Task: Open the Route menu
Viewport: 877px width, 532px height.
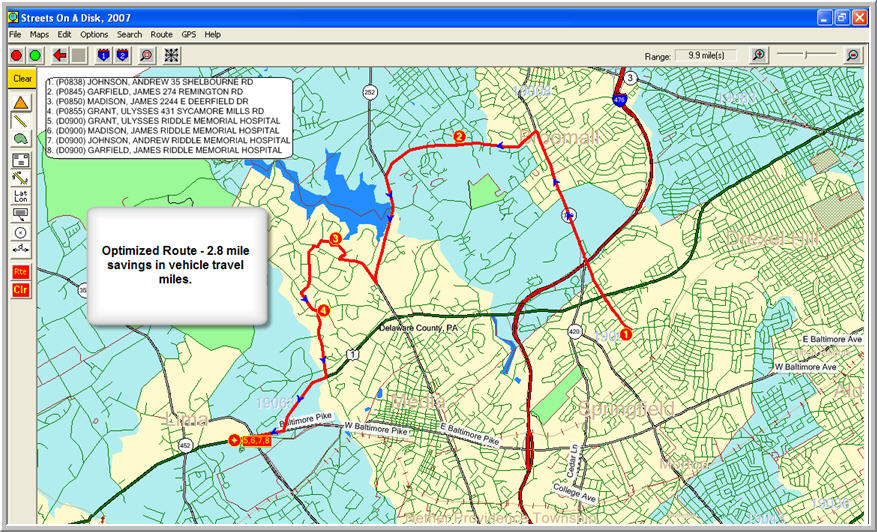Action: tap(162, 35)
